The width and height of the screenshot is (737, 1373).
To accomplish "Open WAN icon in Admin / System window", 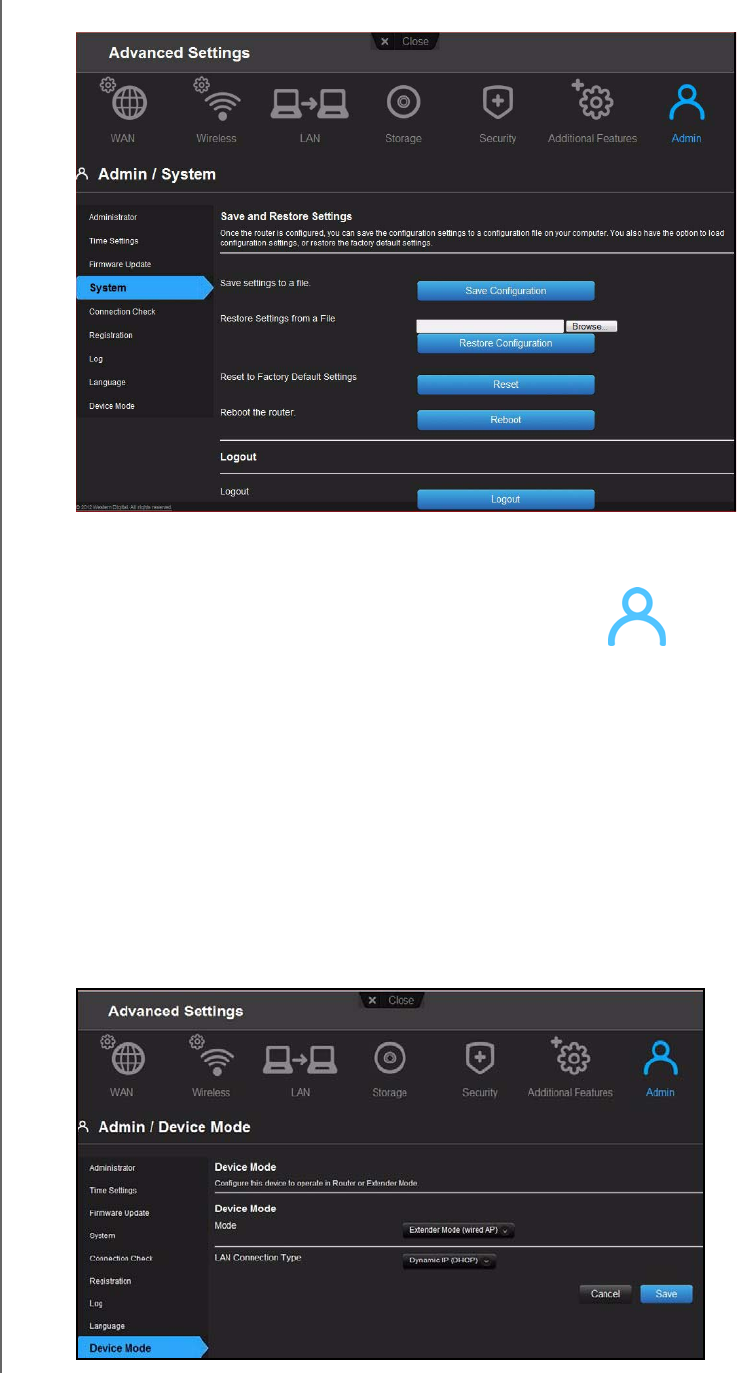I will (x=122, y=102).
